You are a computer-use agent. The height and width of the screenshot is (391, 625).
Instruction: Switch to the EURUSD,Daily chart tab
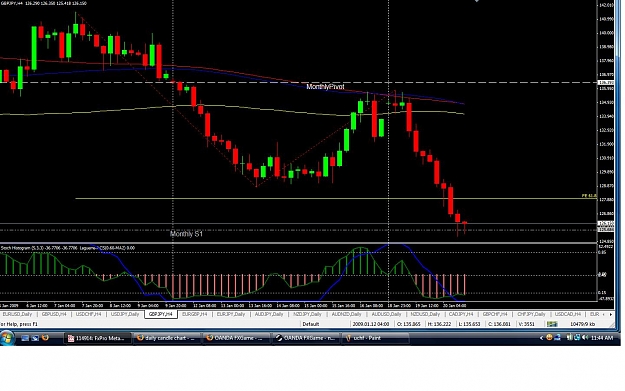(17, 314)
